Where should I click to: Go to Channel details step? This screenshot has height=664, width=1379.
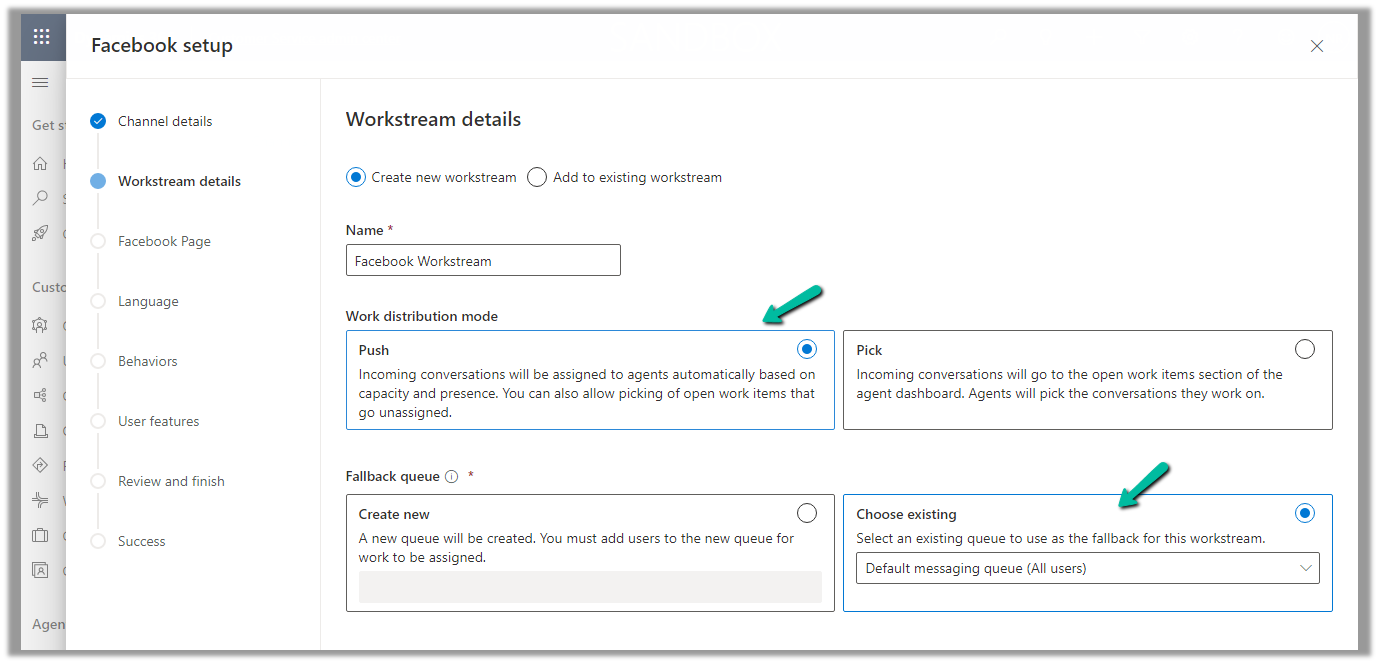click(x=165, y=121)
